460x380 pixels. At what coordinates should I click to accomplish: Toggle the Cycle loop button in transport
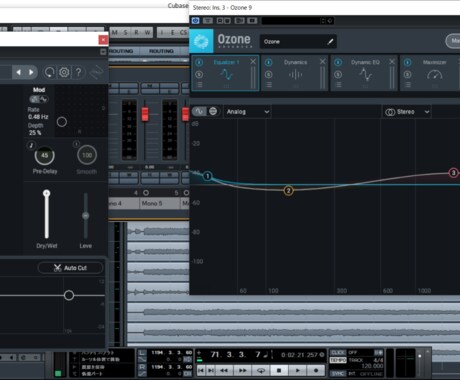click(261, 370)
